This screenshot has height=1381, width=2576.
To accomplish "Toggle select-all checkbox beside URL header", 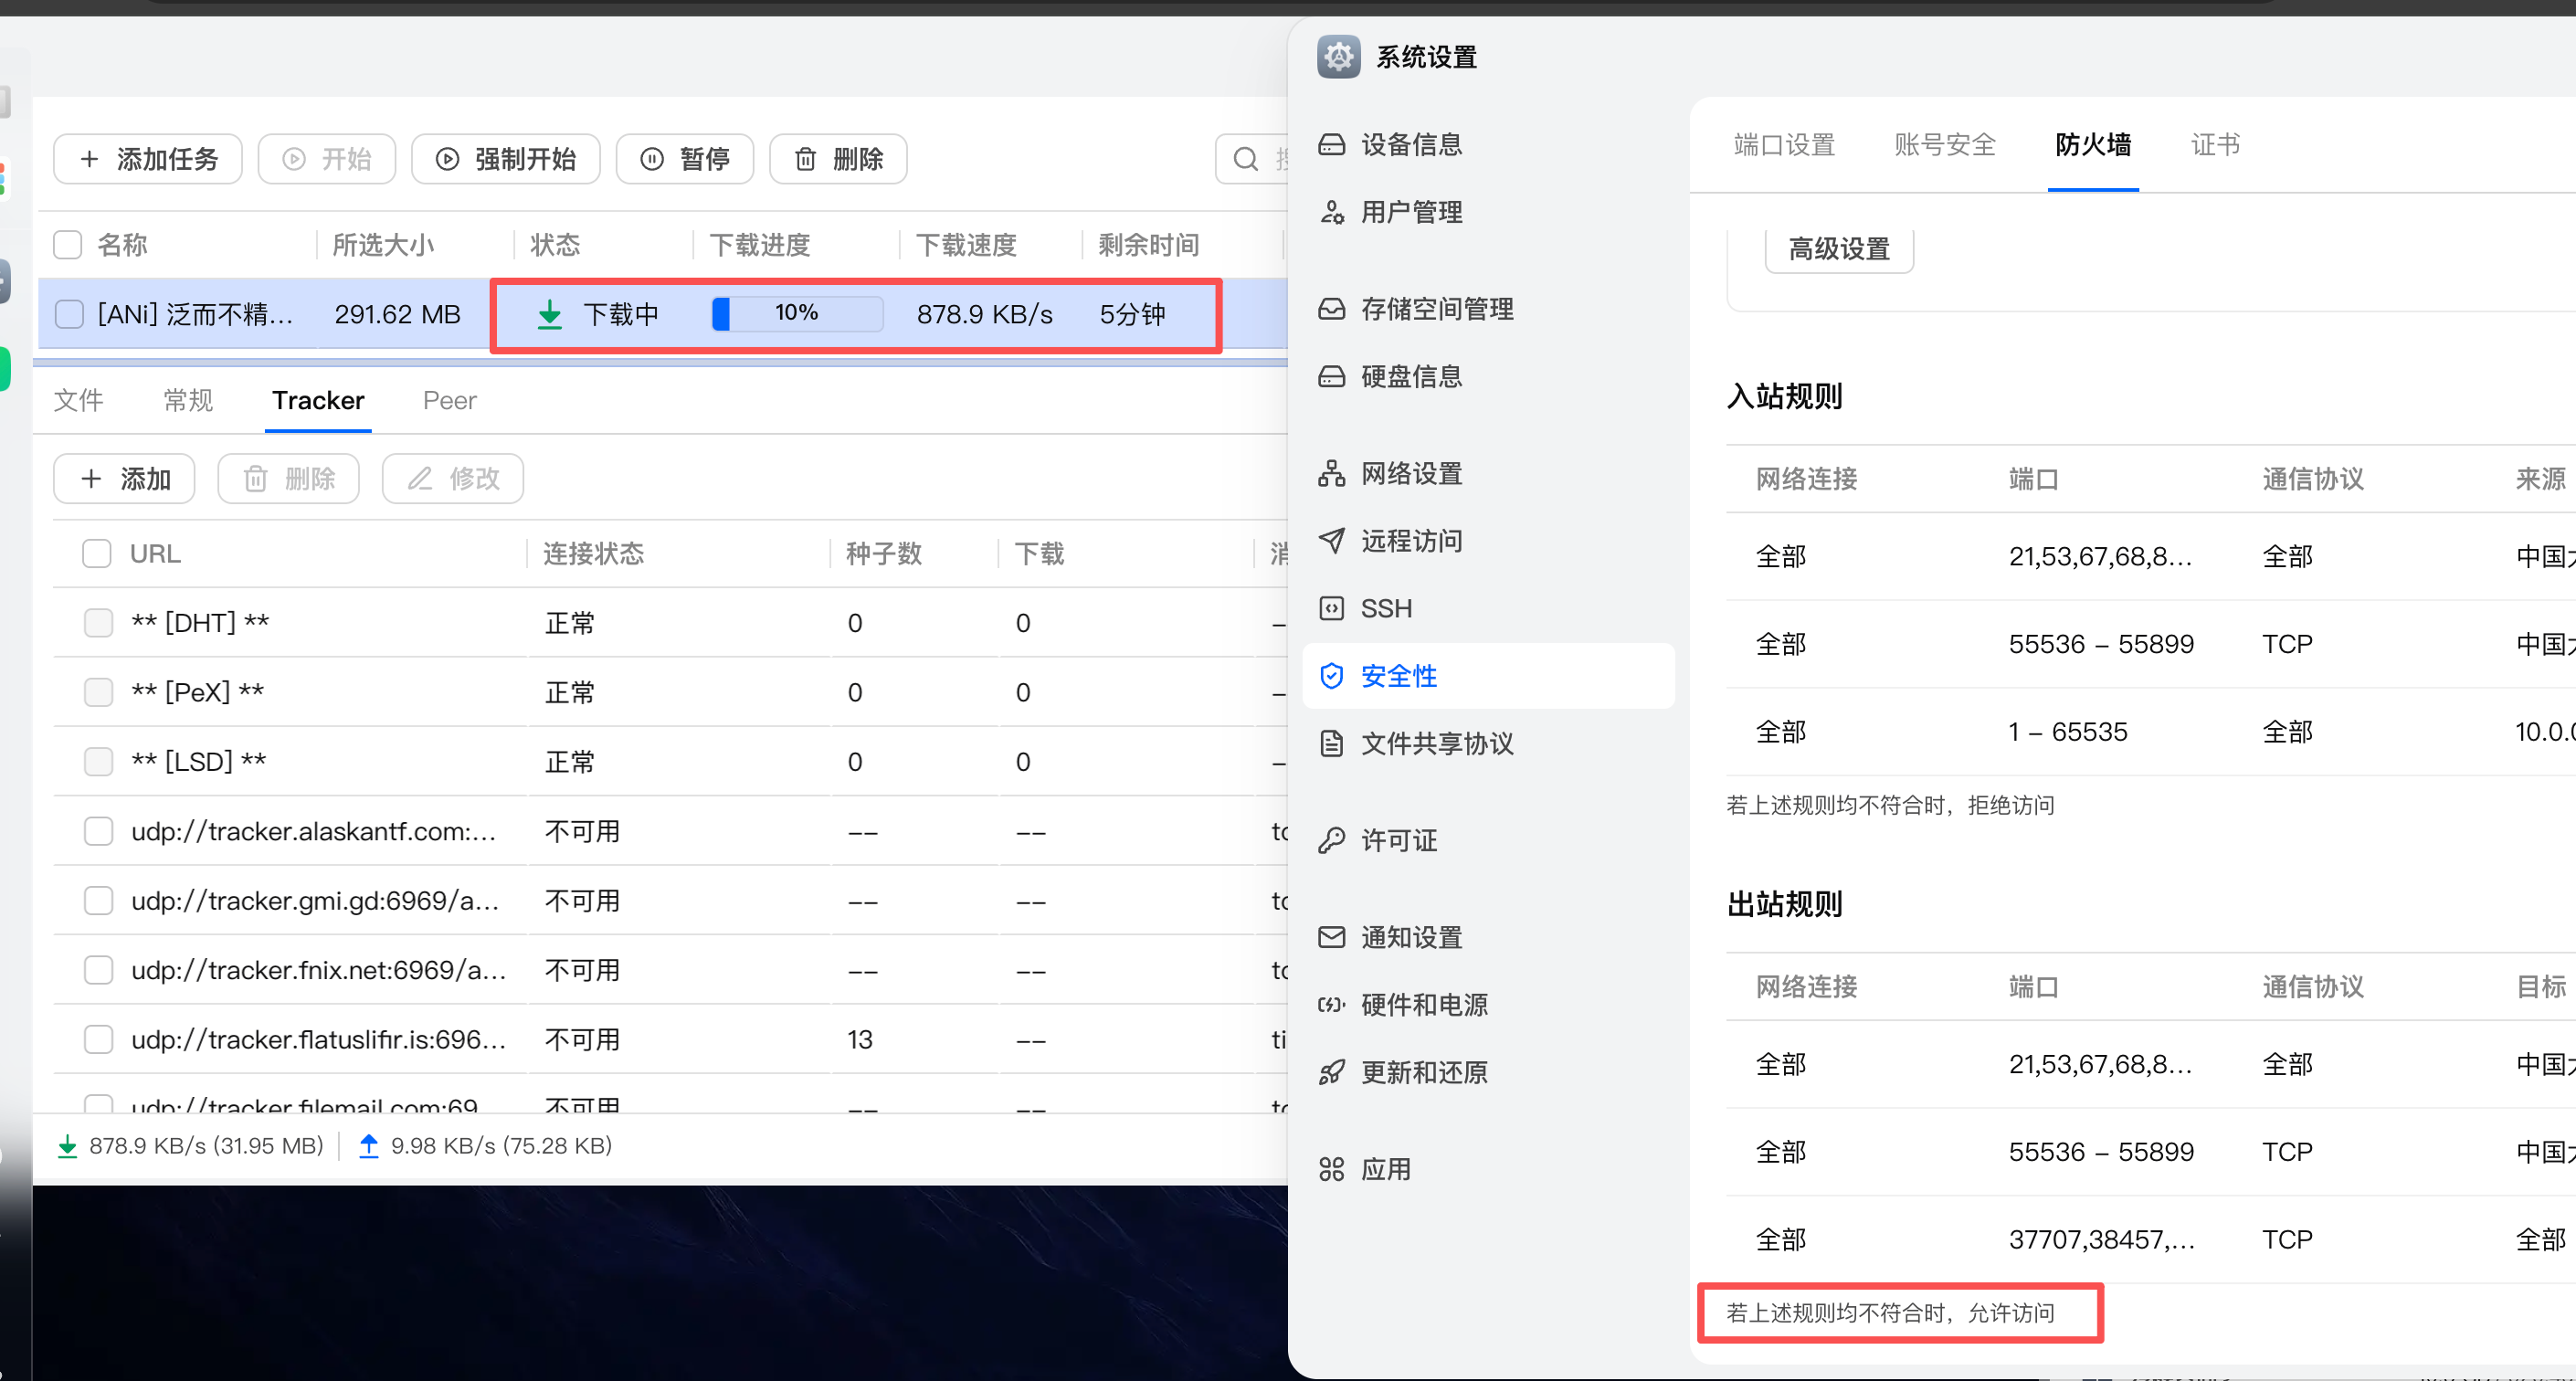I will click(97, 554).
